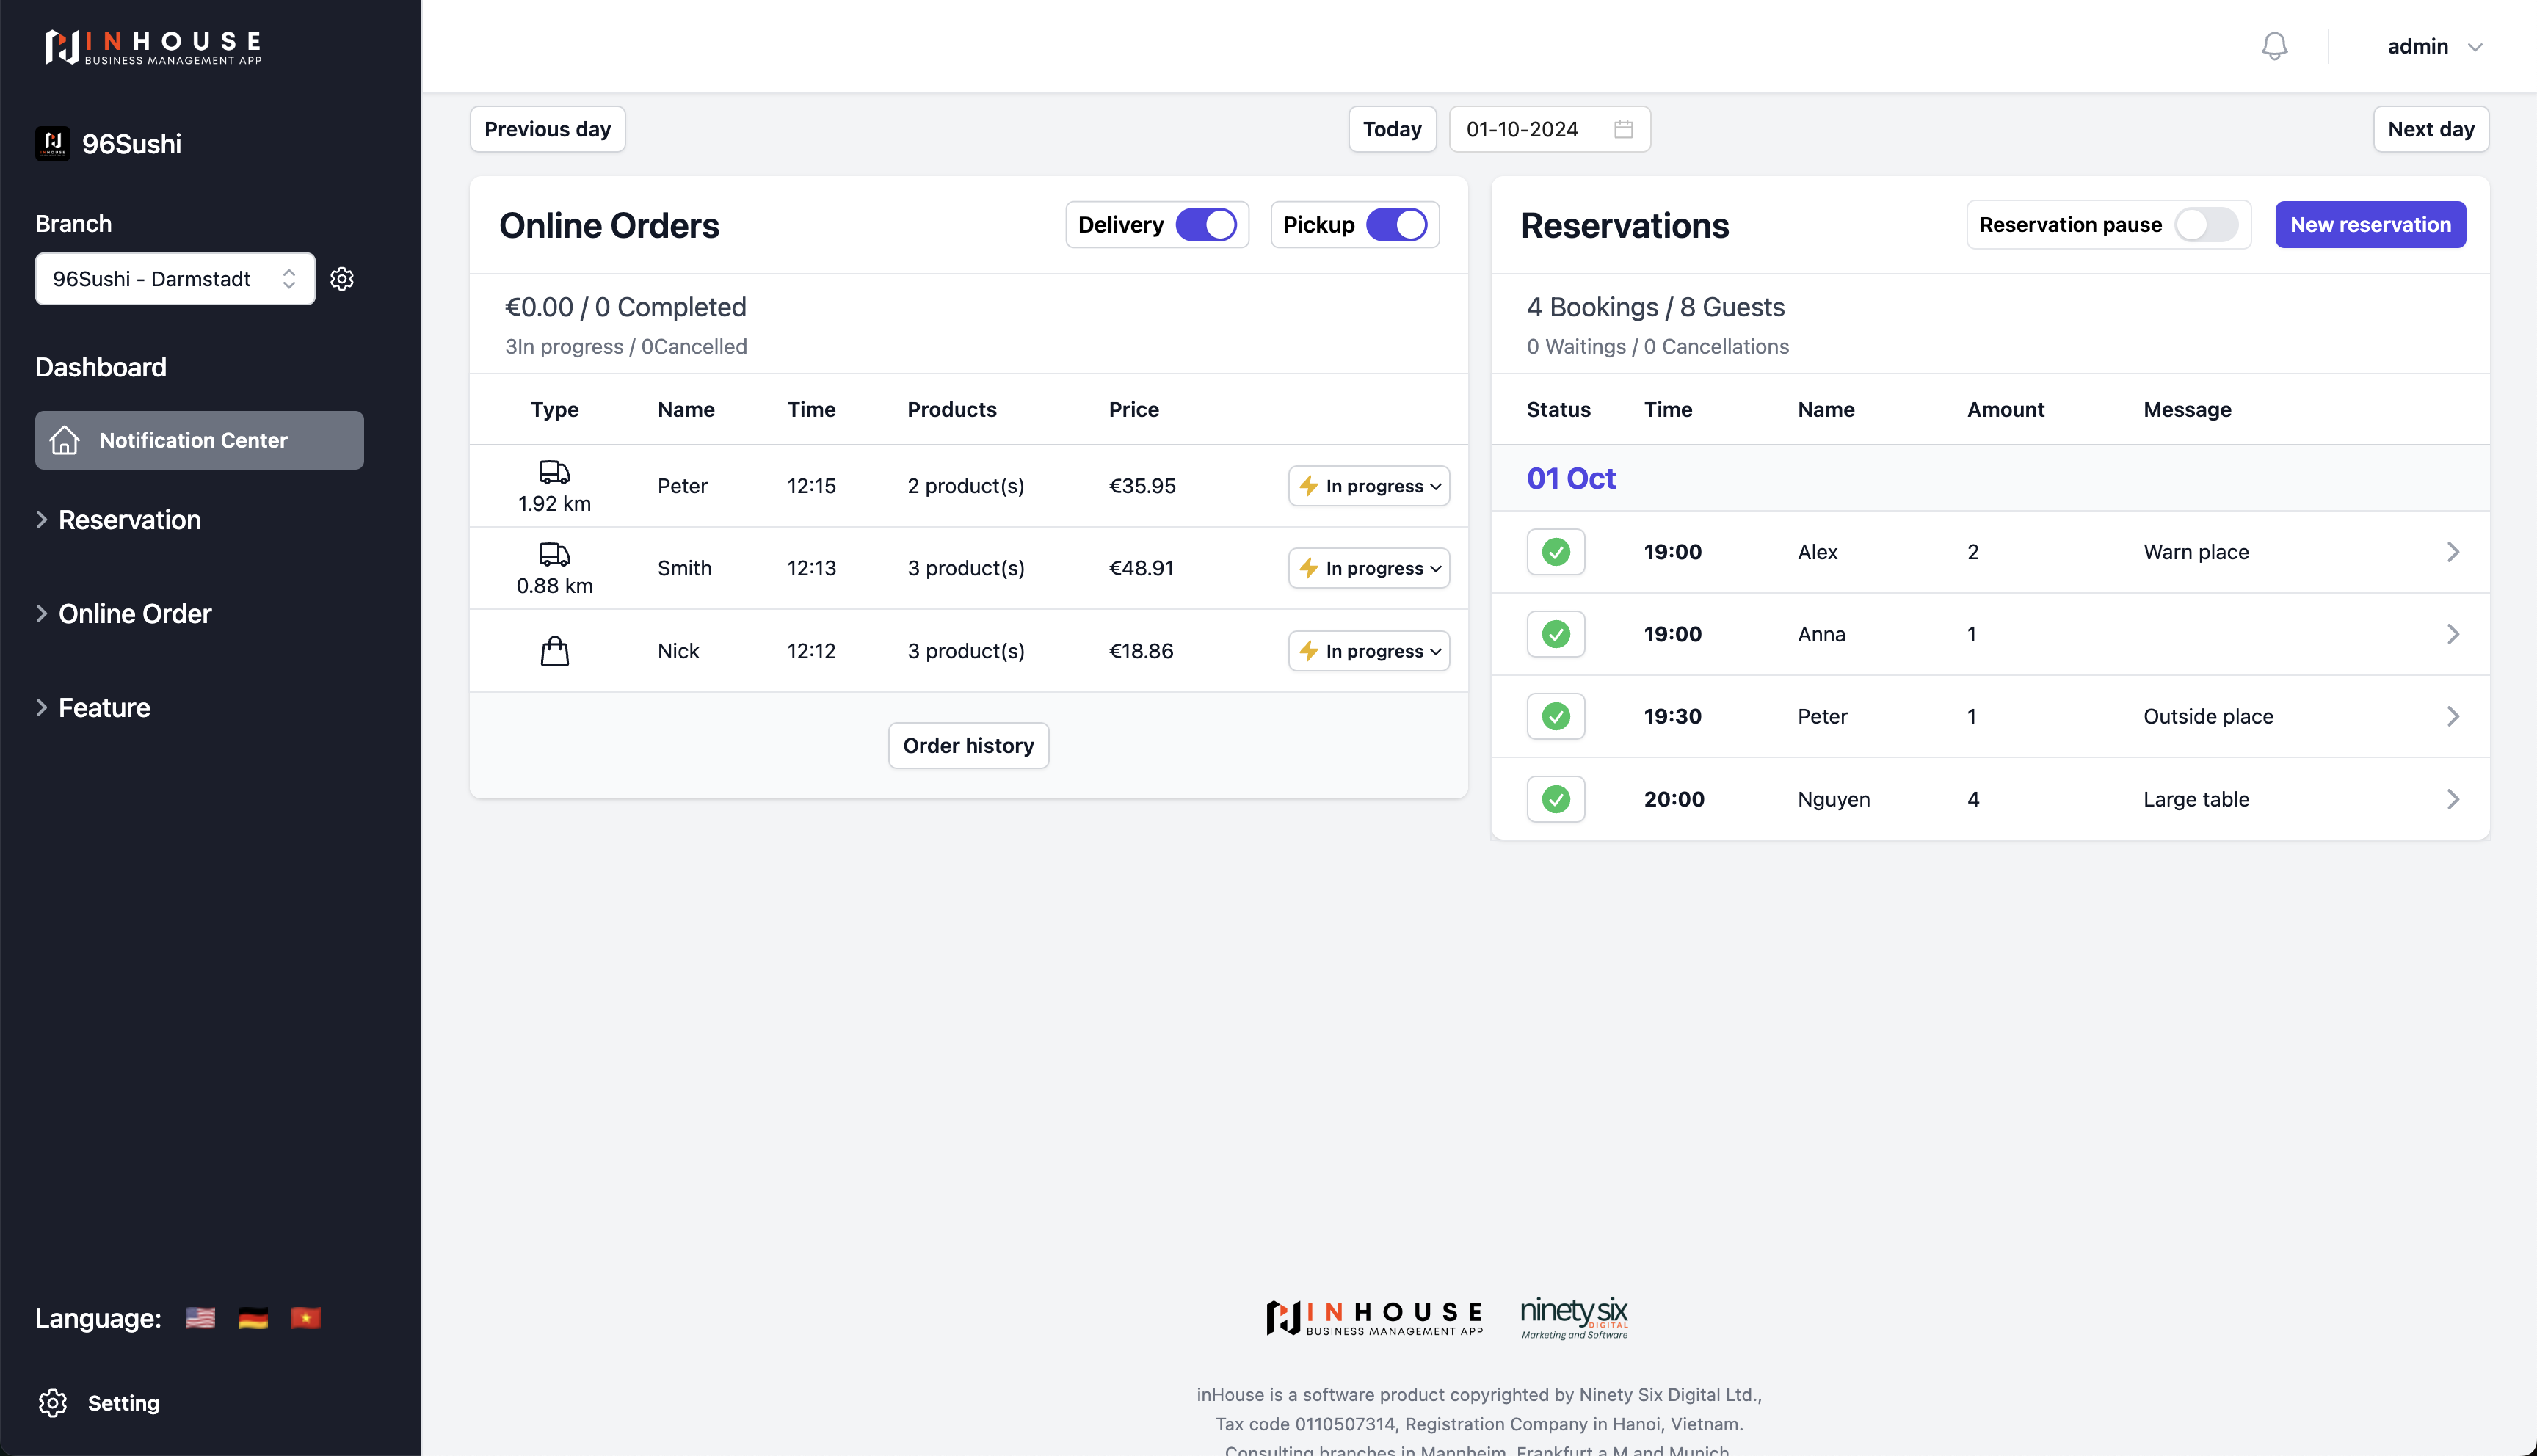Screen dimensions: 2537x1456
Task: Switch language with the German flag
Action: click(253, 1318)
